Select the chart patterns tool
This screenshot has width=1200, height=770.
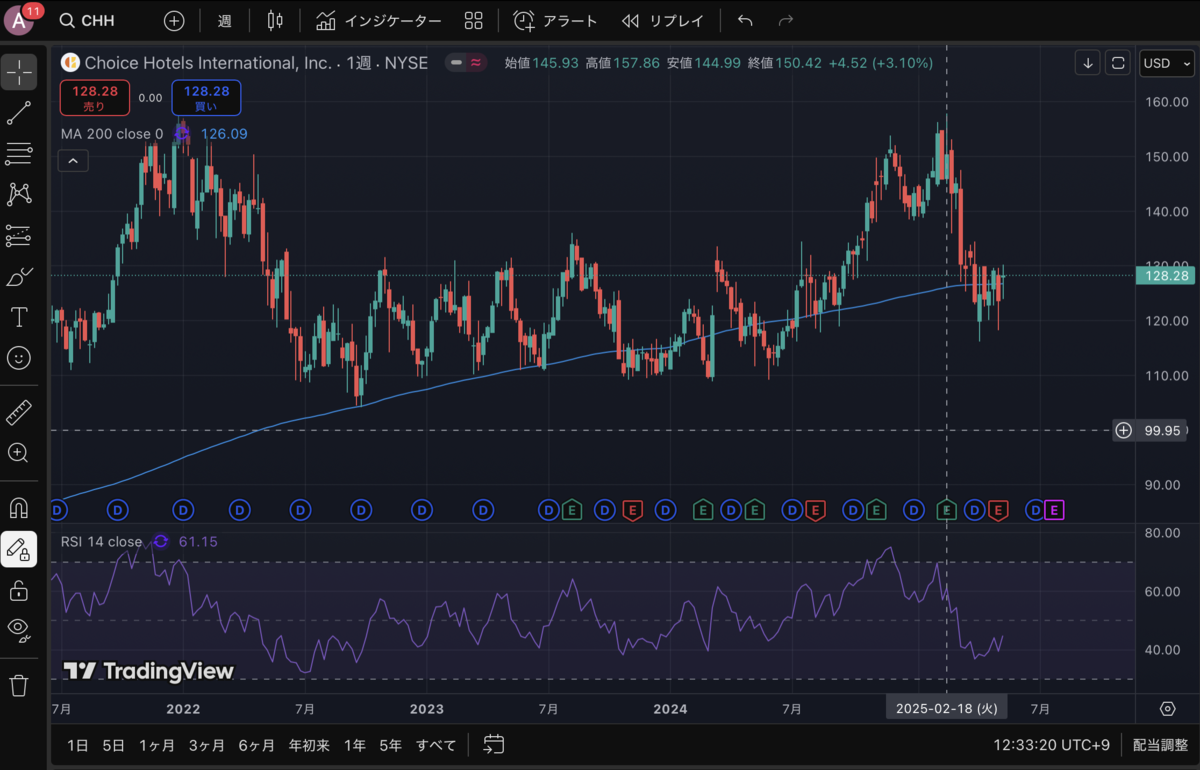point(19,194)
